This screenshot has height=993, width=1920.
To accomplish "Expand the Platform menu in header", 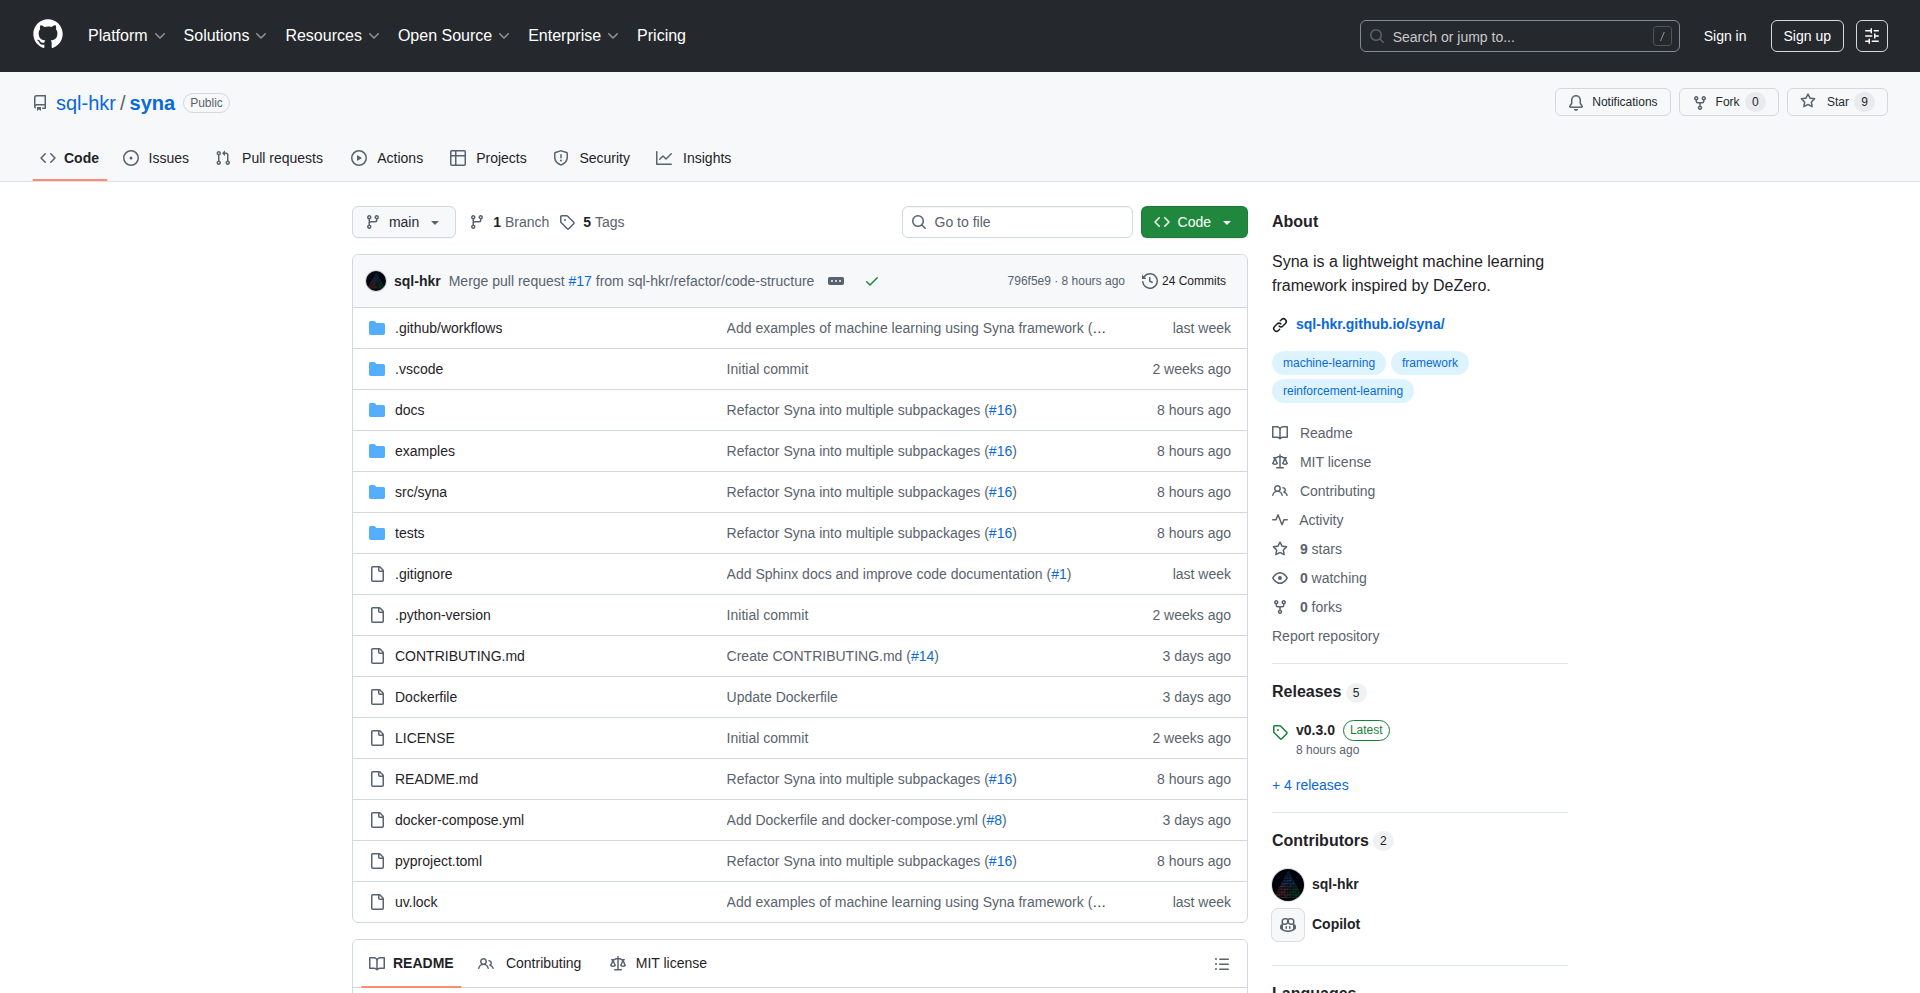I will (126, 36).
